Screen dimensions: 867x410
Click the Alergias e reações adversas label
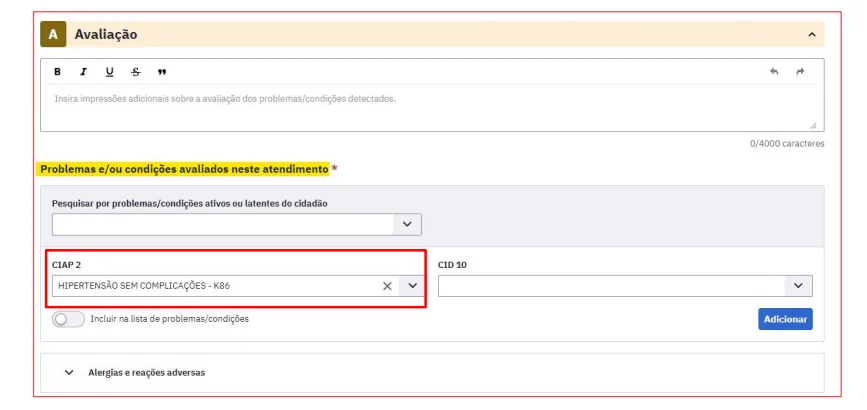(x=147, y=372)
